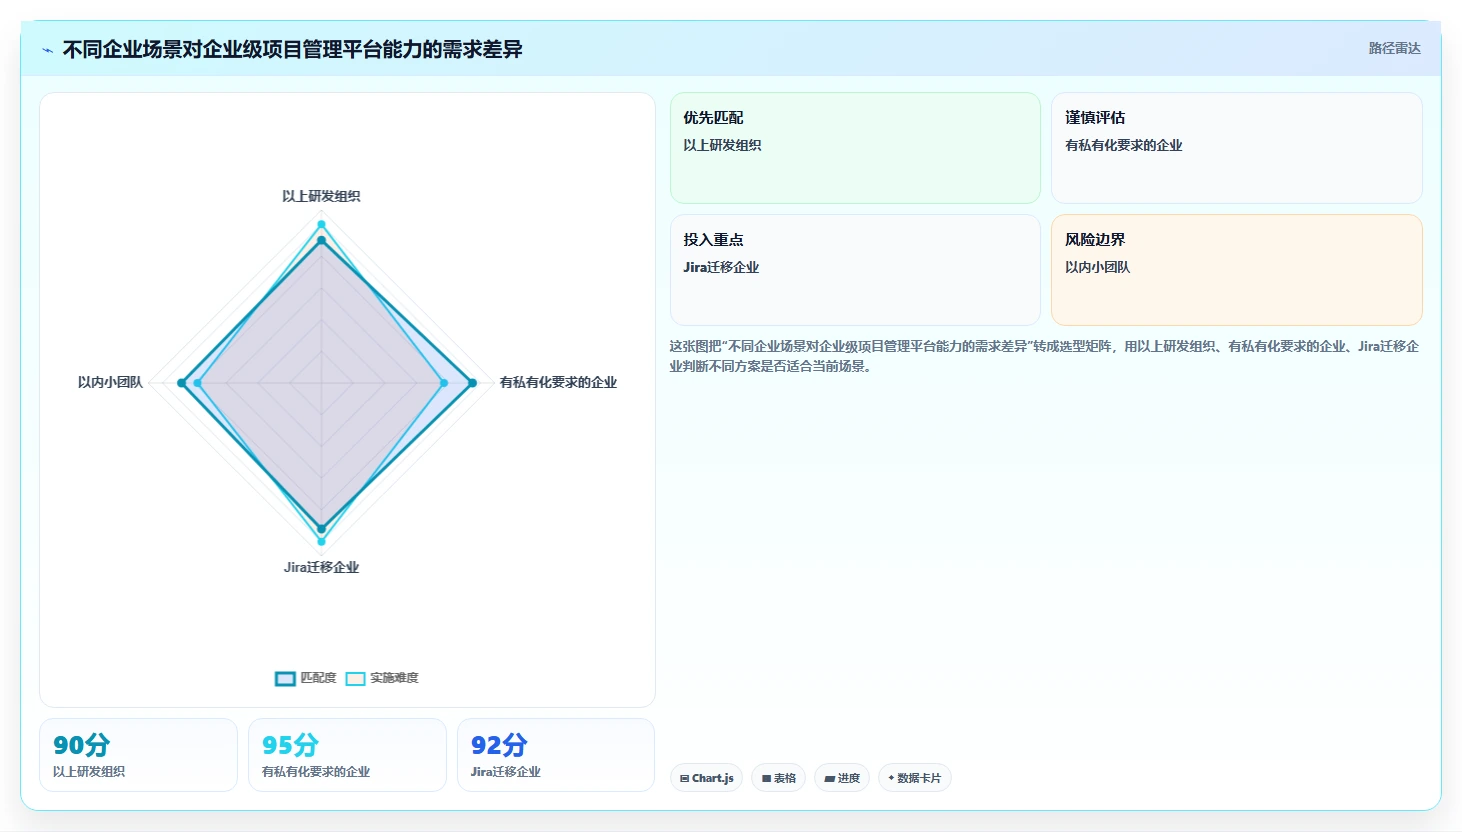
Task: Click the 数据卡片 tag chip
Action: pyautogui.click(x=914, y=778)
